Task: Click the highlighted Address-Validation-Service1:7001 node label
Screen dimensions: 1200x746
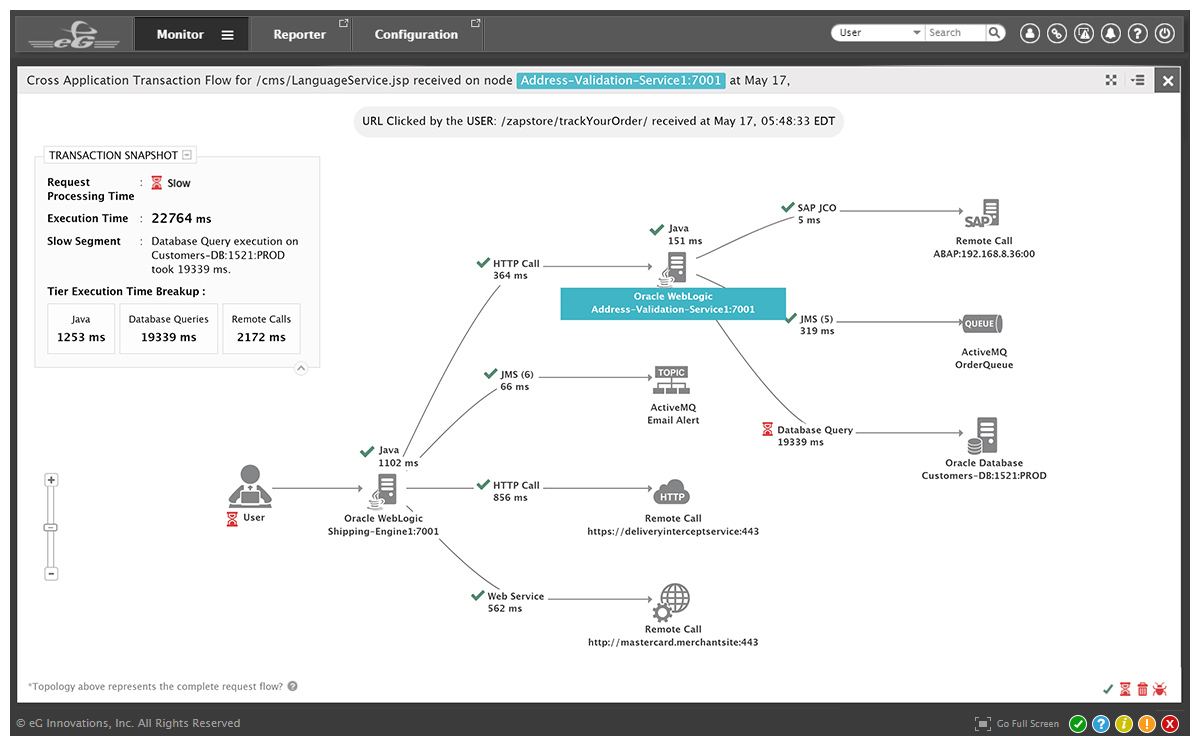Action: 673,304
